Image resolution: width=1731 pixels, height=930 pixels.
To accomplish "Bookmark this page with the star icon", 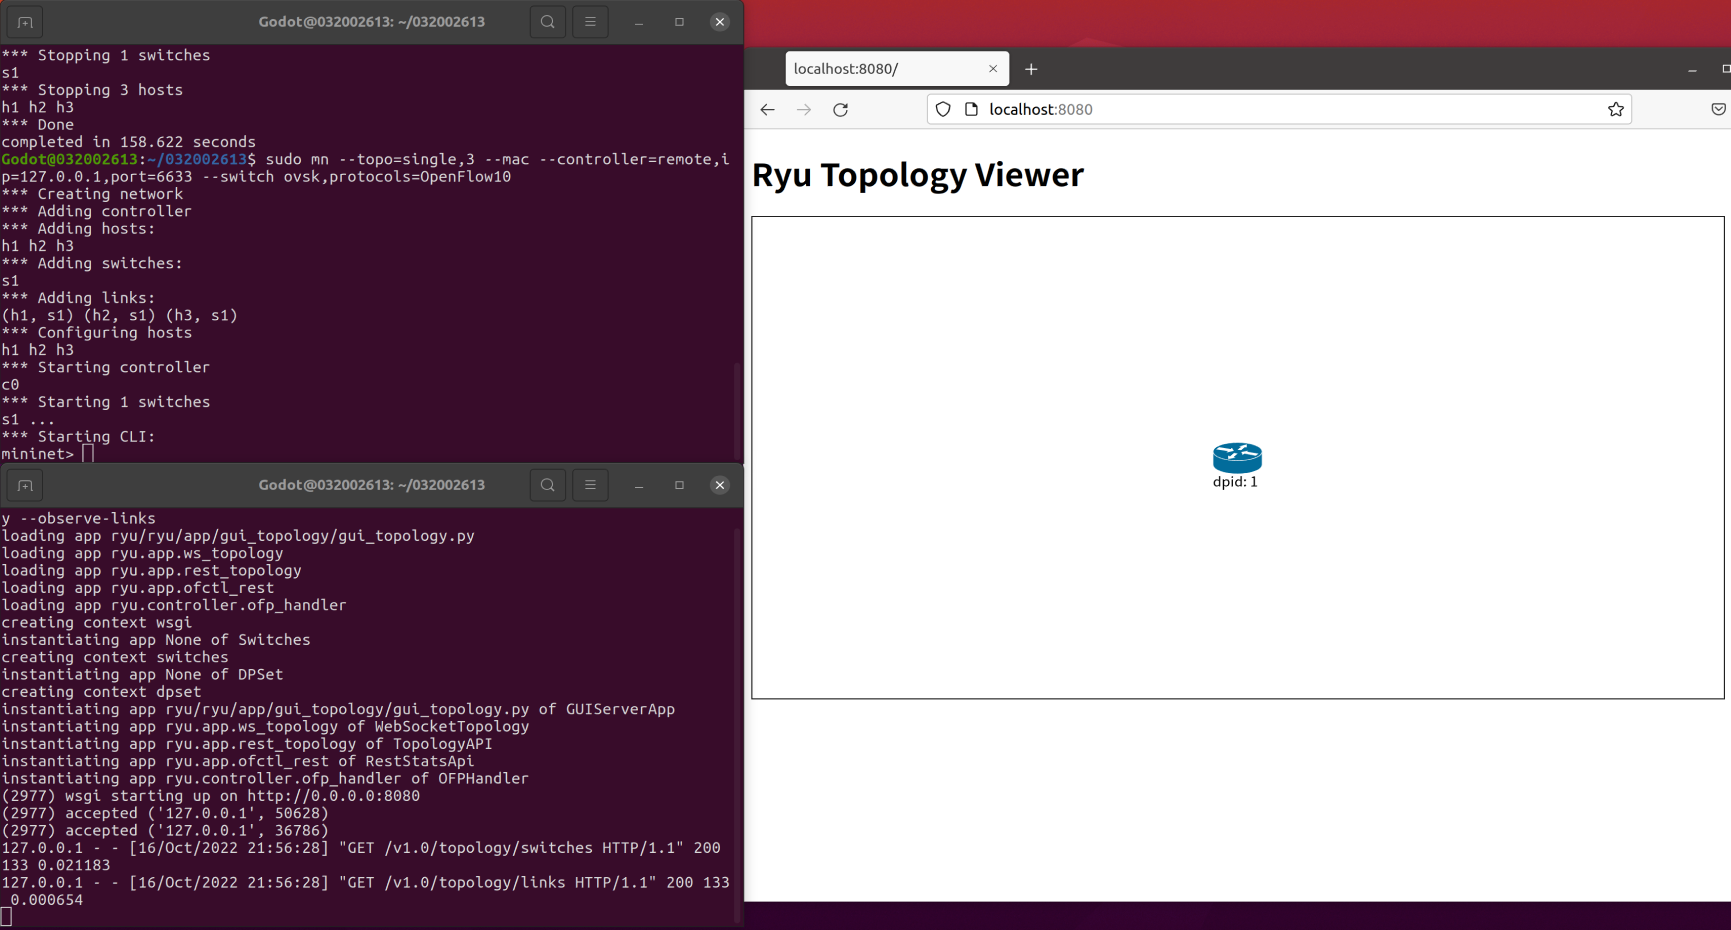I will click(1616, 110).
